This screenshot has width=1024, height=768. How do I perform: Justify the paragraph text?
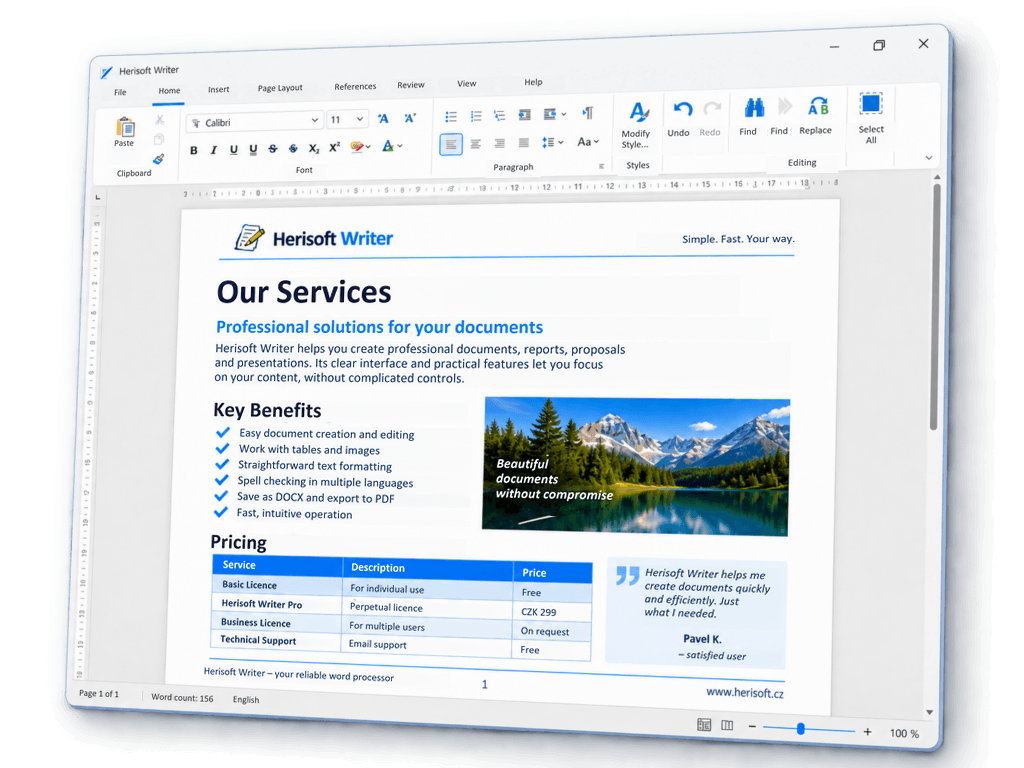[x=524, y=142]
